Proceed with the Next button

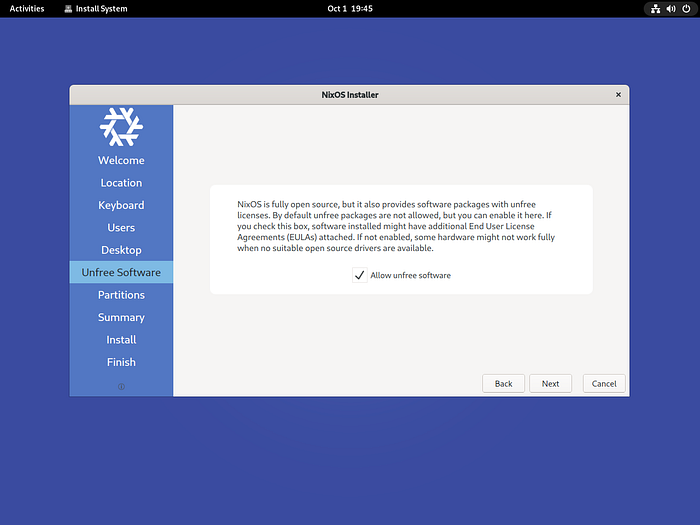point(550,383)
